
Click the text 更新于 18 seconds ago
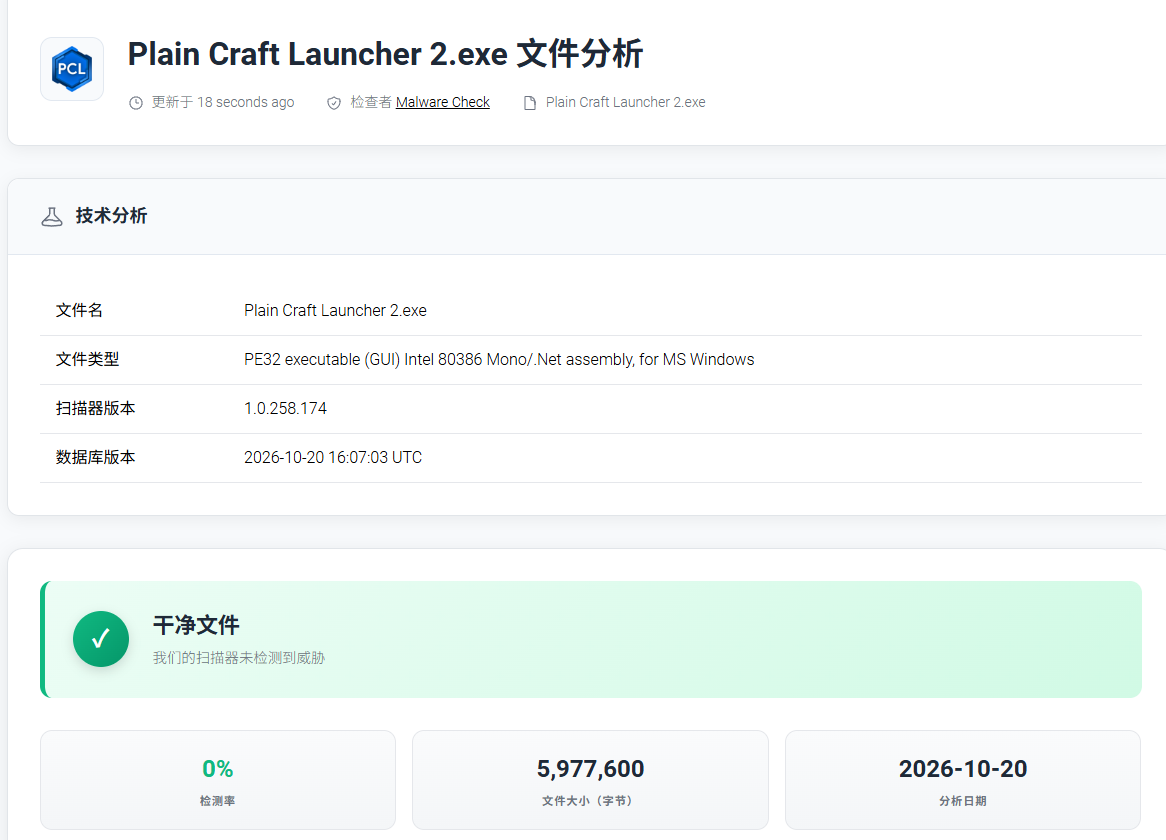tap(223, 102)
